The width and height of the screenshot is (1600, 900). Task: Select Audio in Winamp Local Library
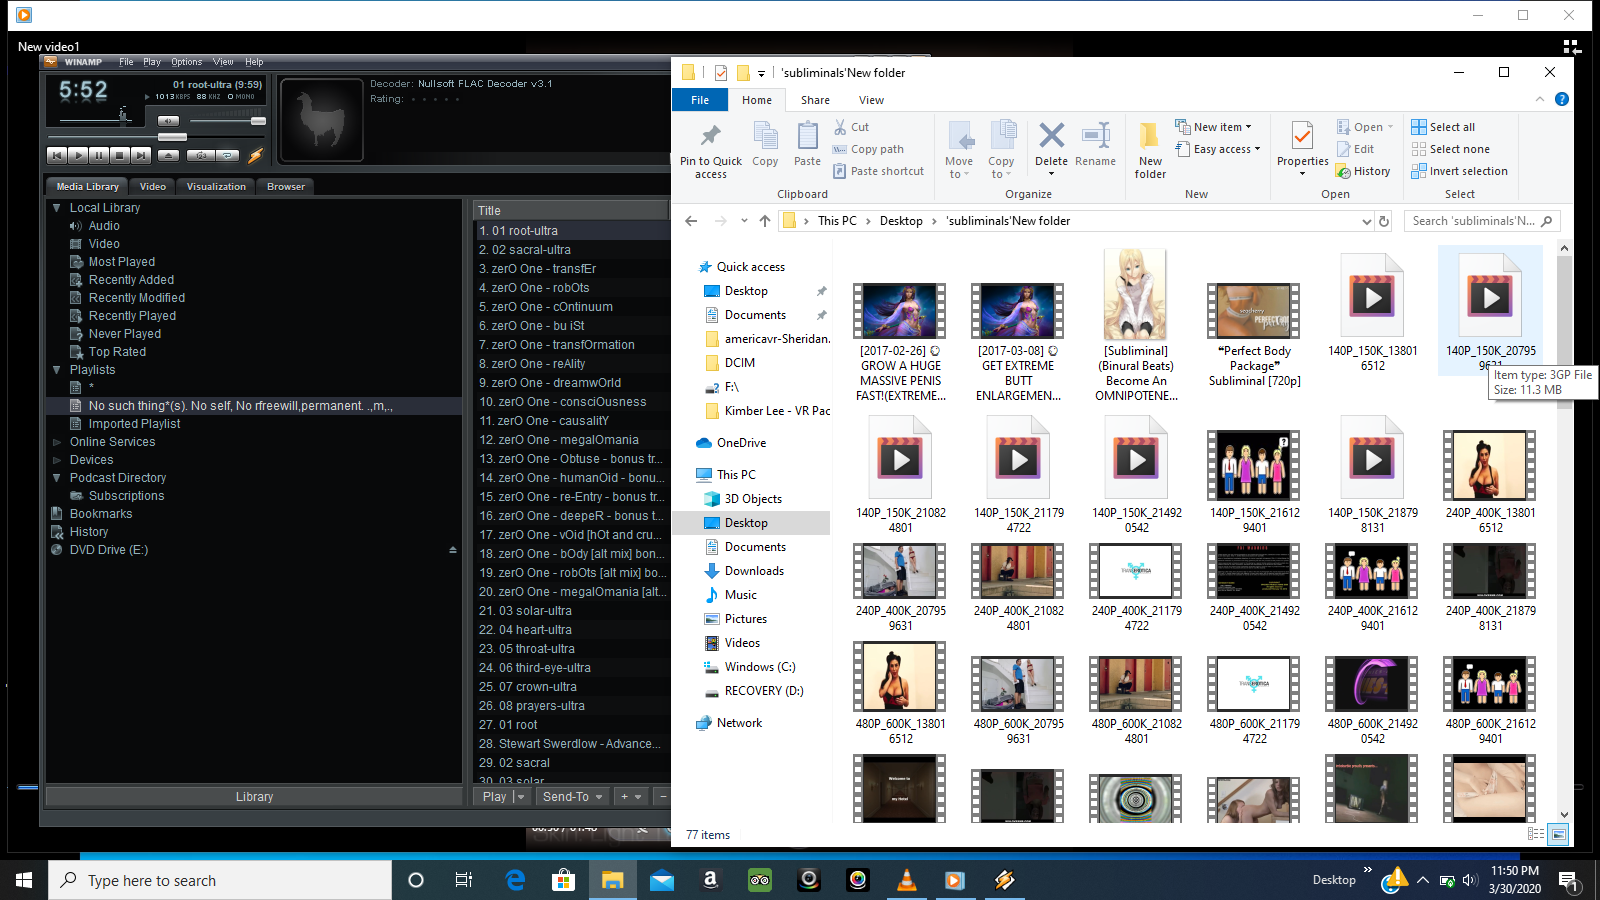(x=104, y=226)
